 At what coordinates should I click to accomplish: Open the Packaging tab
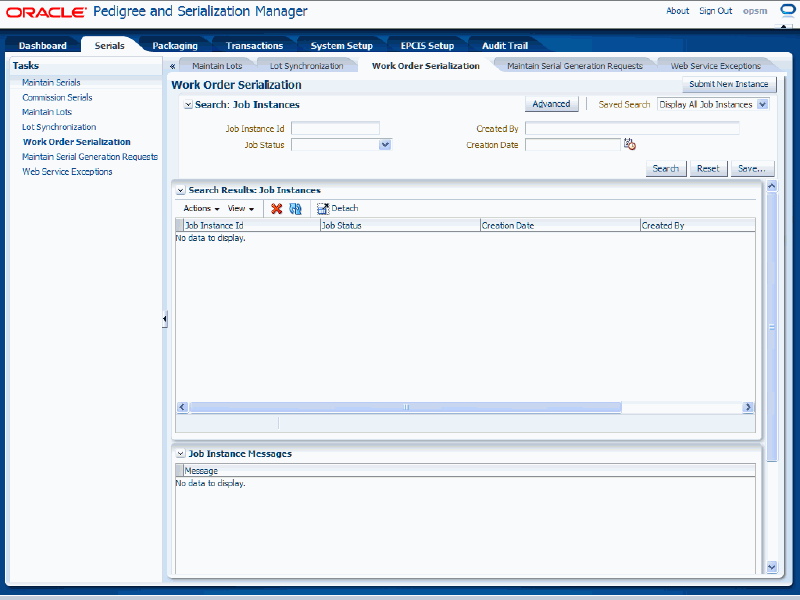(175, 45)
